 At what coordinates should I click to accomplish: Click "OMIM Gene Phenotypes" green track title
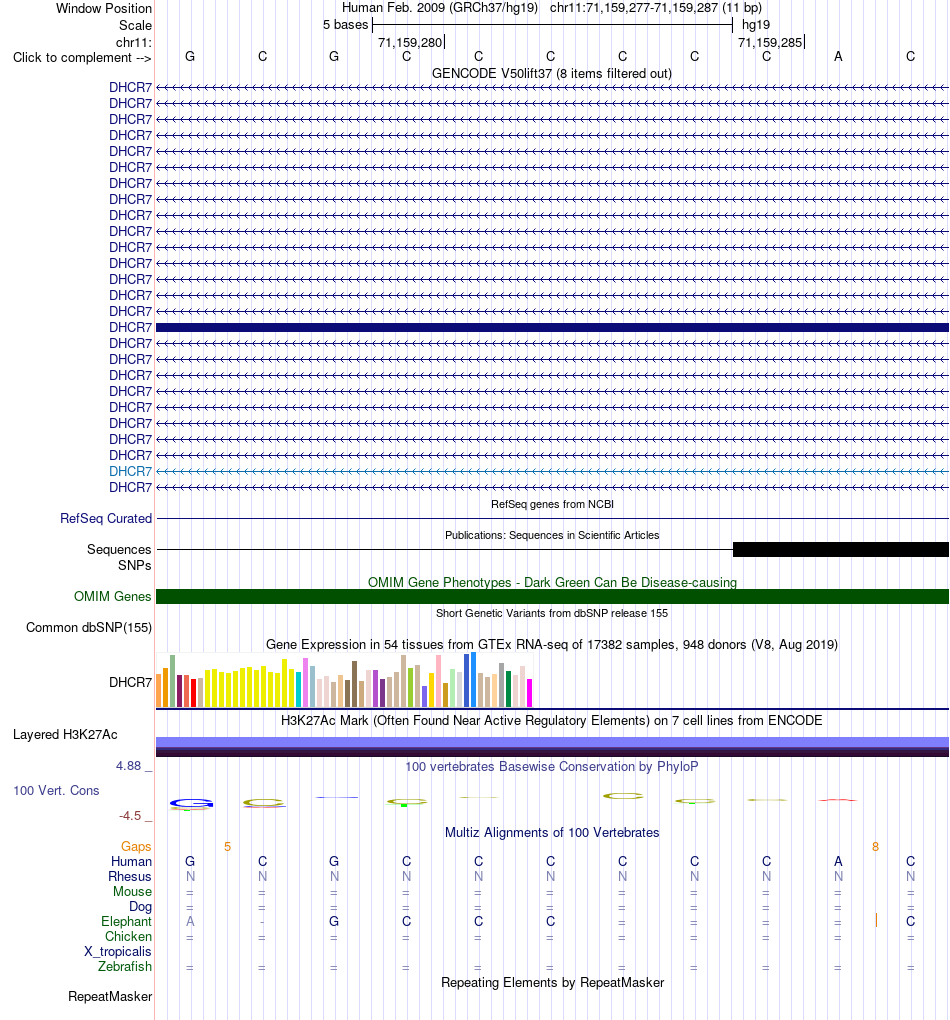tap(552, 582)
